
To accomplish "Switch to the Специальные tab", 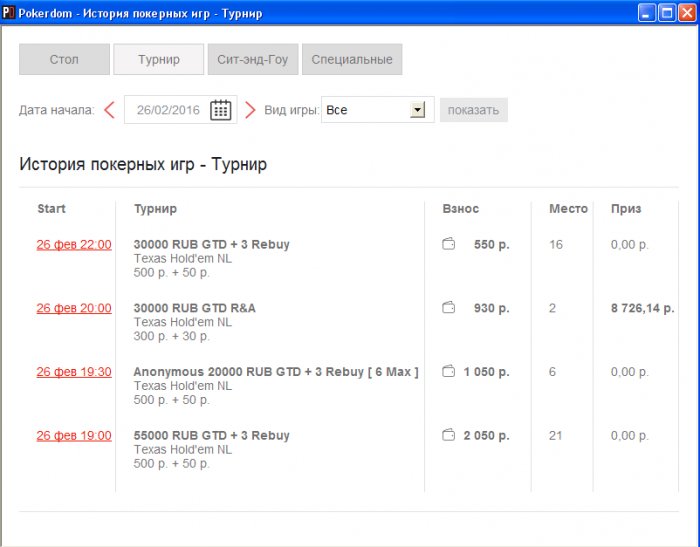I will click(352, 59).
